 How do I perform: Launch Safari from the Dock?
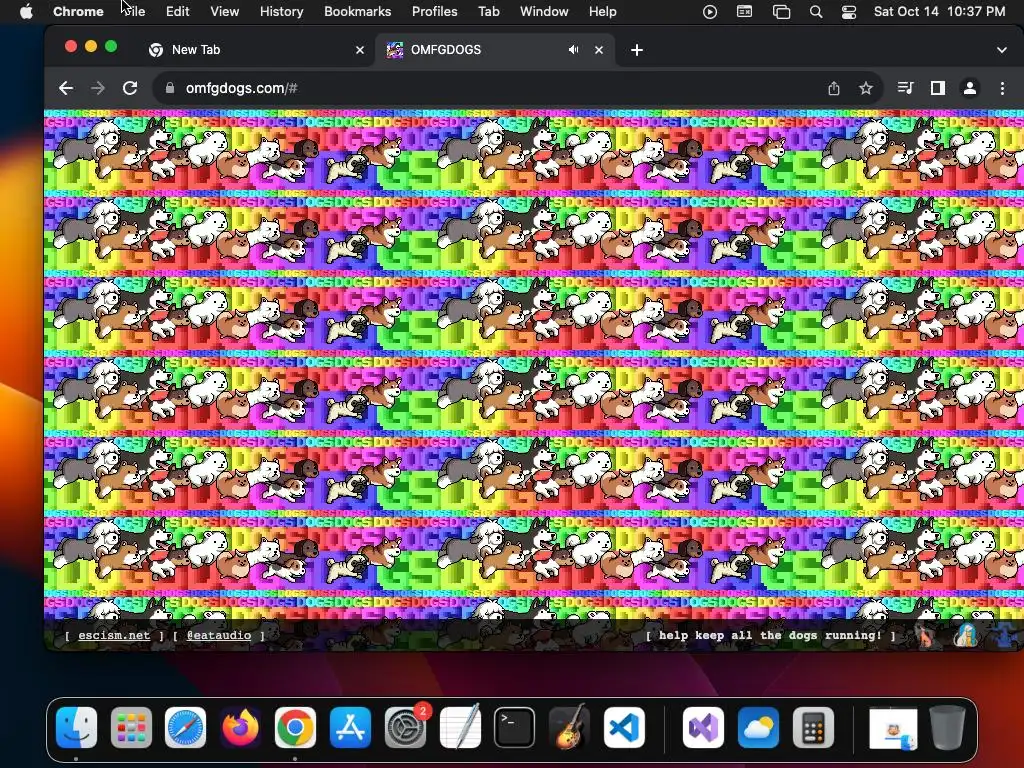185,728
